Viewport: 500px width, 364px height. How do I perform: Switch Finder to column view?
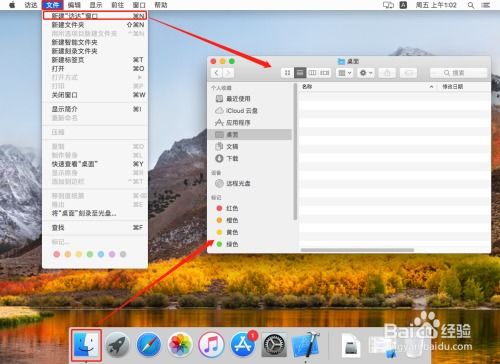coord(312,73)
